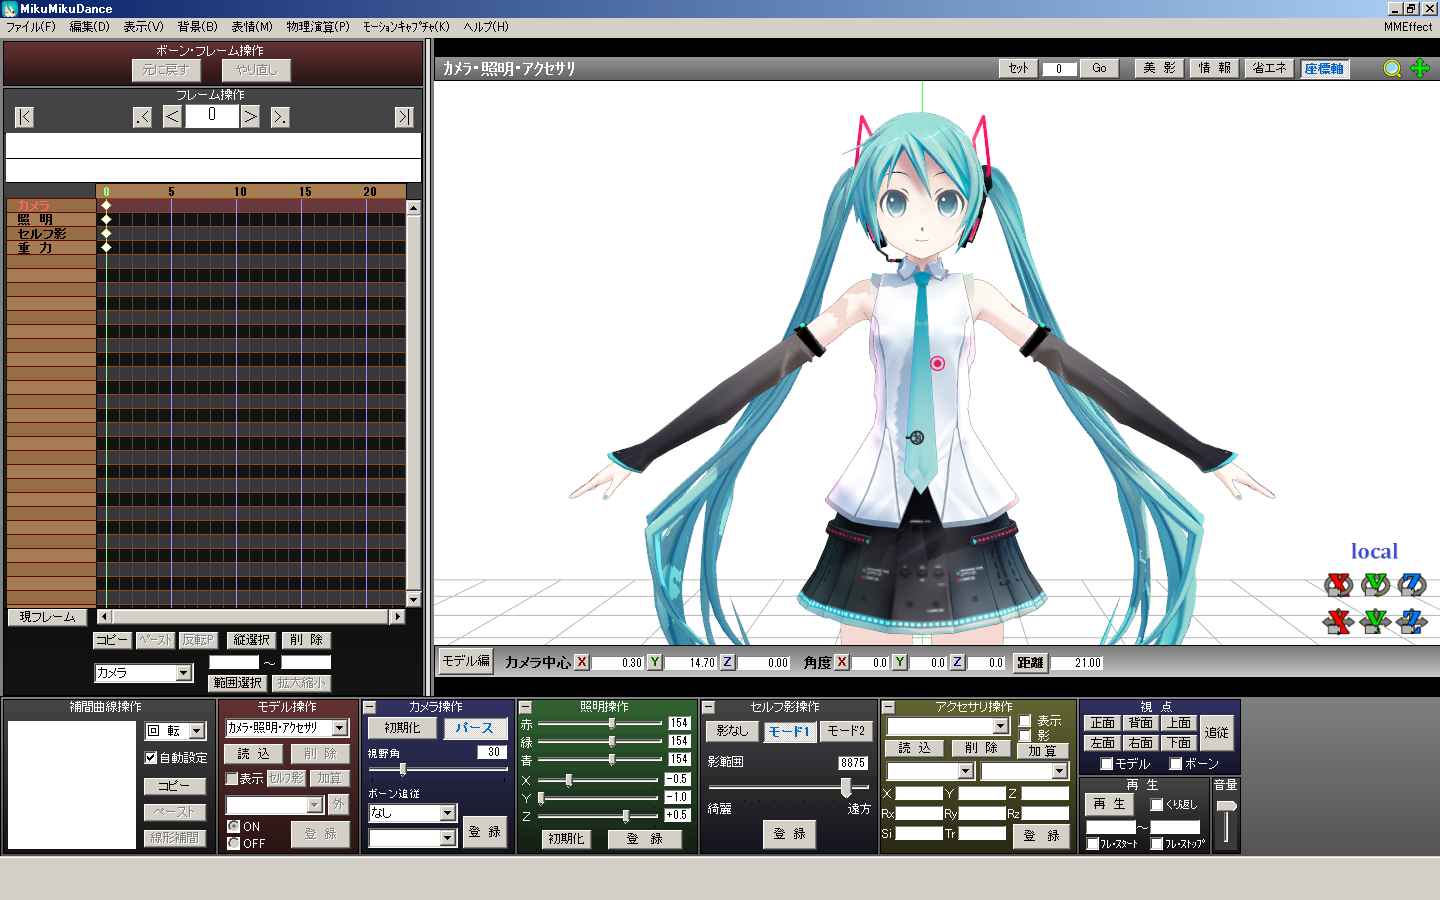Jump to first frame arrow button
The height and width of the screenshot is (900, 1440).
[x=25, y=117]
